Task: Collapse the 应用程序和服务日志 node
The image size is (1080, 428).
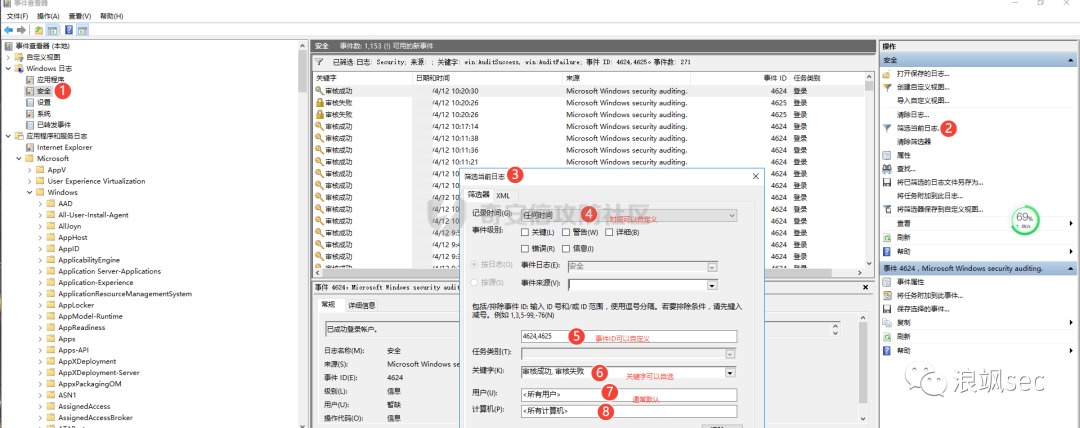Action: point(8,136)
